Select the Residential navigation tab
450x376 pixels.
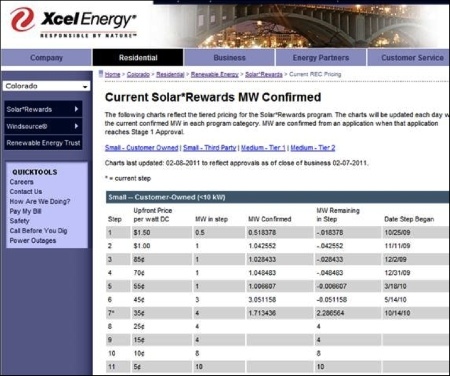(x=138, y=58)
